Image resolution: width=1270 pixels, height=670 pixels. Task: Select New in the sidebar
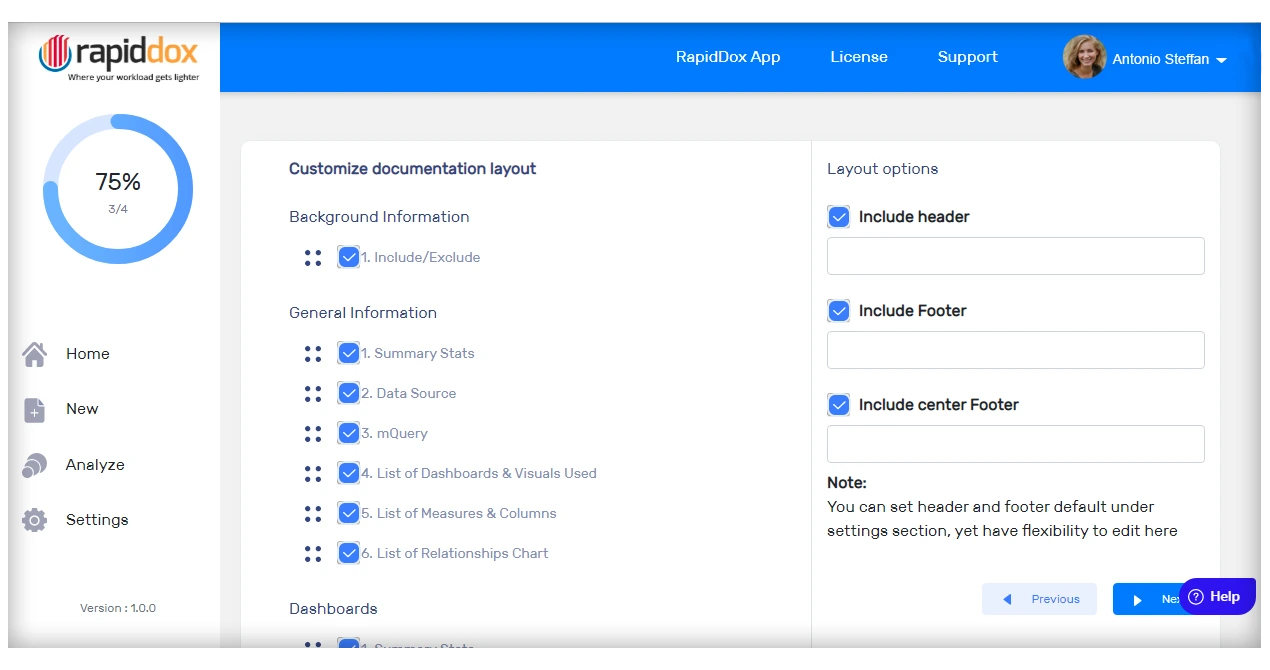pyautogui.click(x=82, y=409)
